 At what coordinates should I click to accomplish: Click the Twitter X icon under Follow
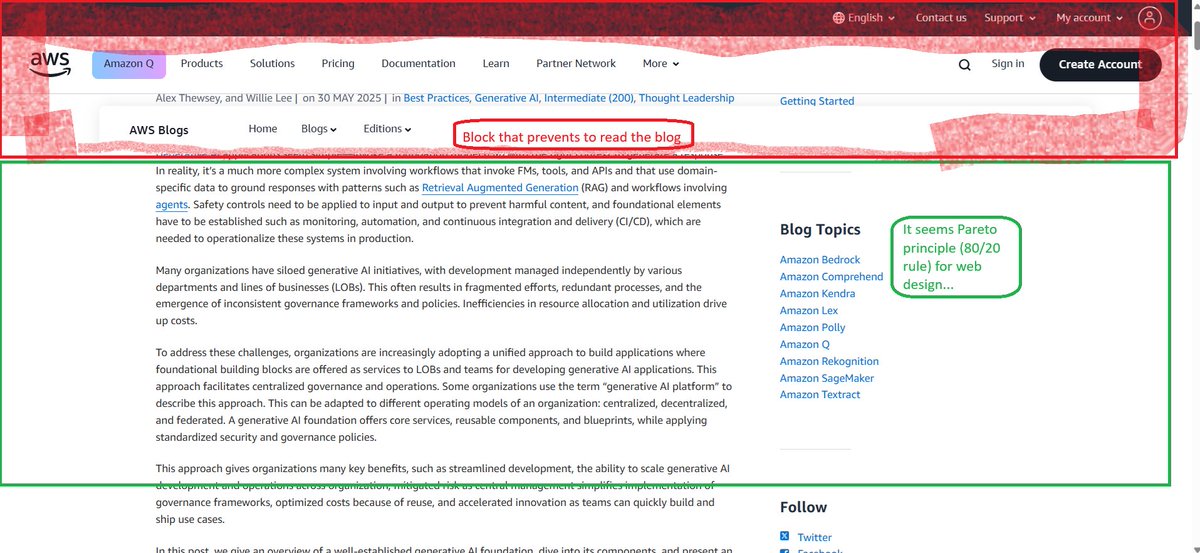tap(785, 537)
